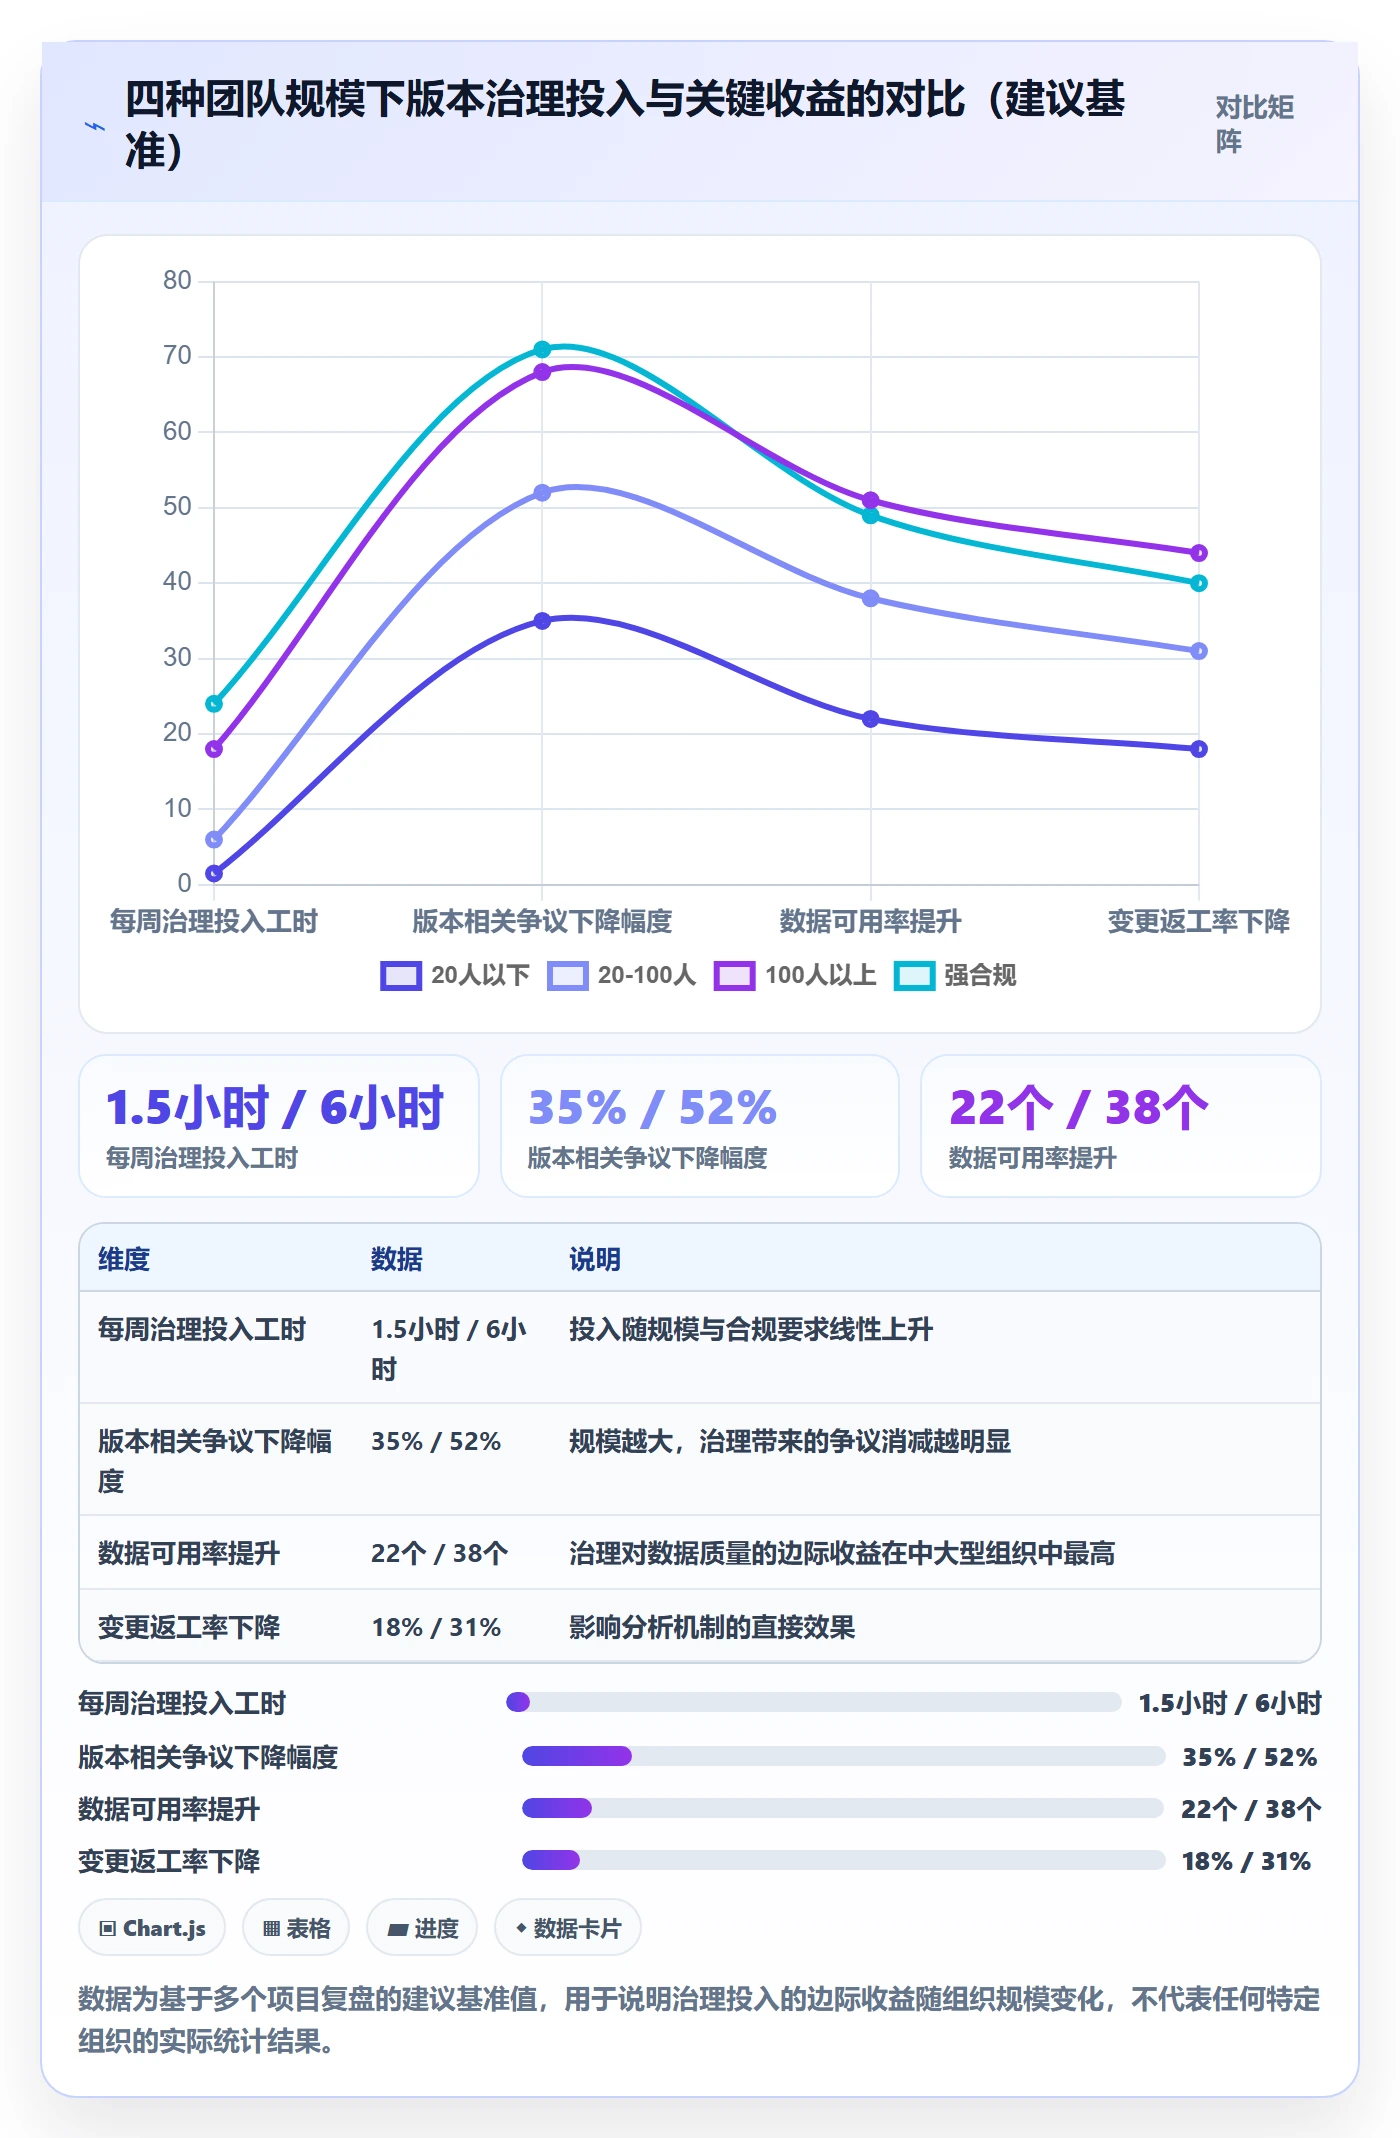Click the 版本相关争议下降幅度 progress bar
Viewport: 1400px width, 2138px height.
[844, 1756]
